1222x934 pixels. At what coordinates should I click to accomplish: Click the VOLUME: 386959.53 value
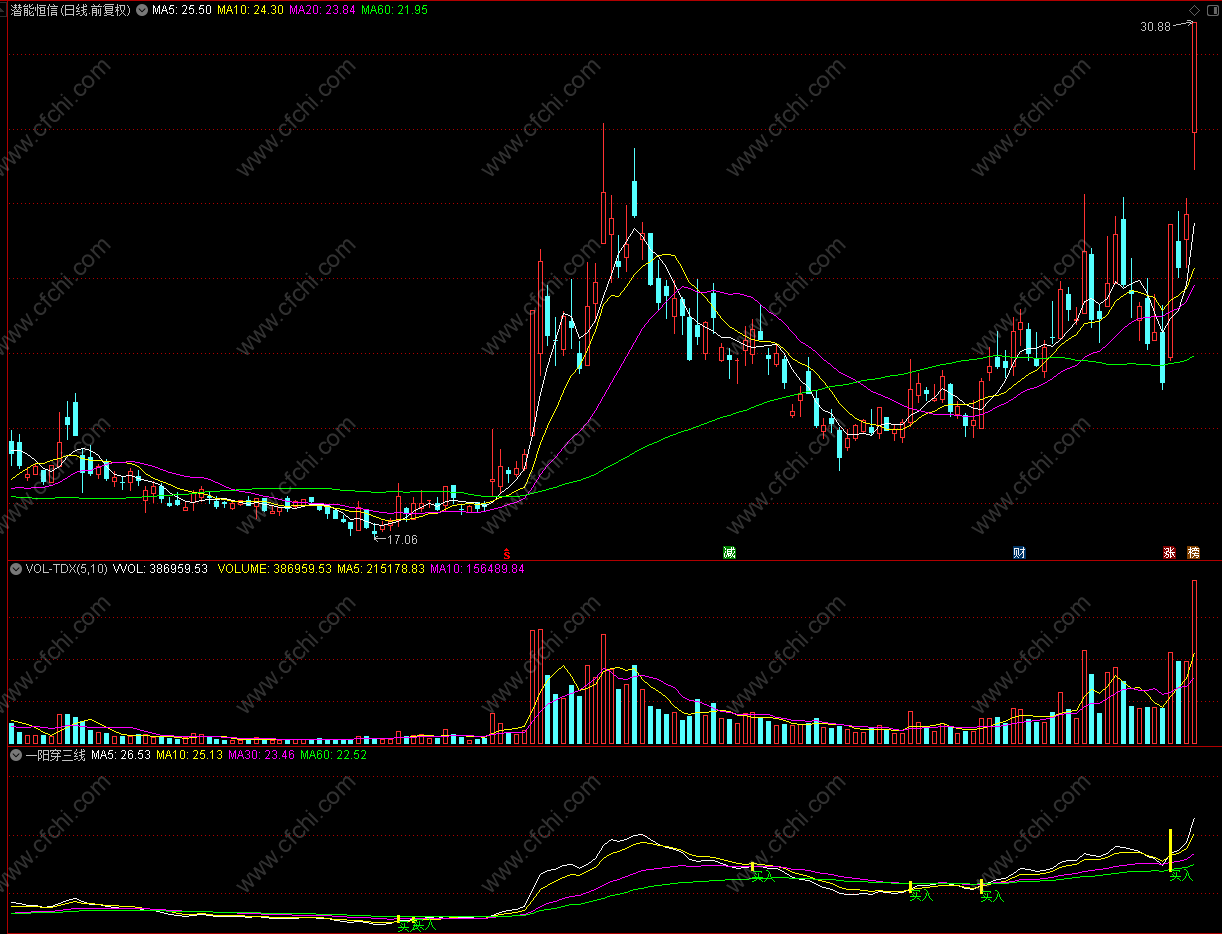click(x=274, y=569)
